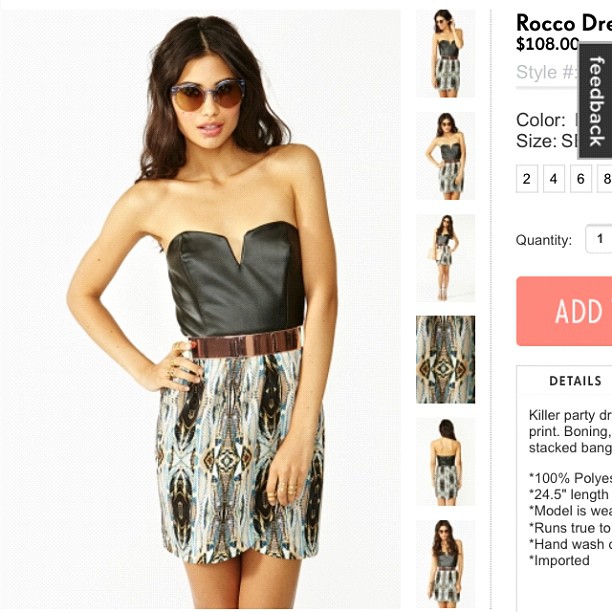This screenshot has height=612, width=612.
Task: Select size 2 box
Action: click(x=527, y=179)
